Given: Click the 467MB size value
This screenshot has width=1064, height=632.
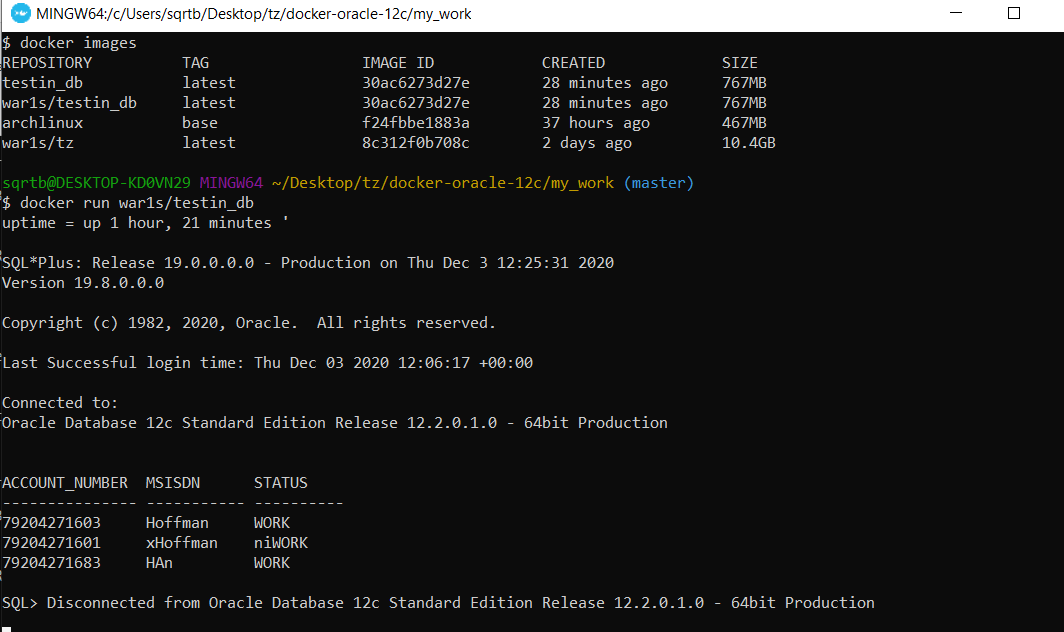Looking at the screenshot, I should 744,123.
